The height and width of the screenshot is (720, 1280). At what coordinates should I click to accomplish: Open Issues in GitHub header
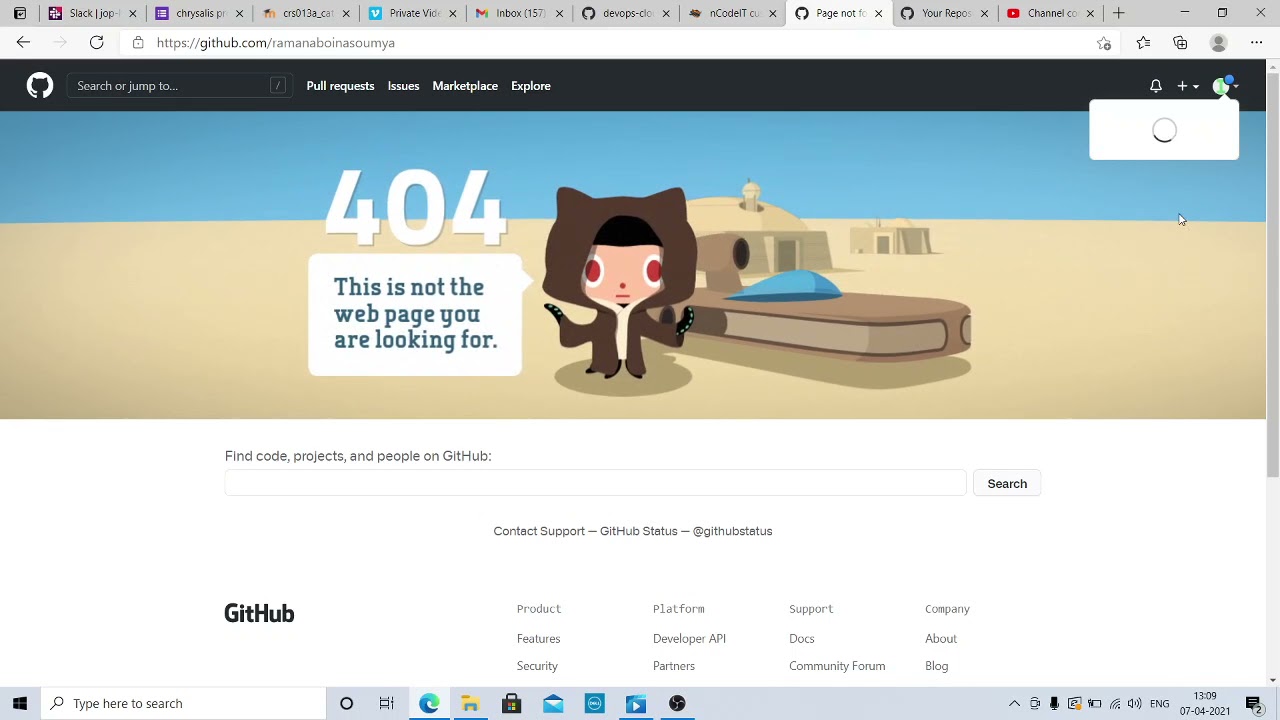(x=403, y=86)
